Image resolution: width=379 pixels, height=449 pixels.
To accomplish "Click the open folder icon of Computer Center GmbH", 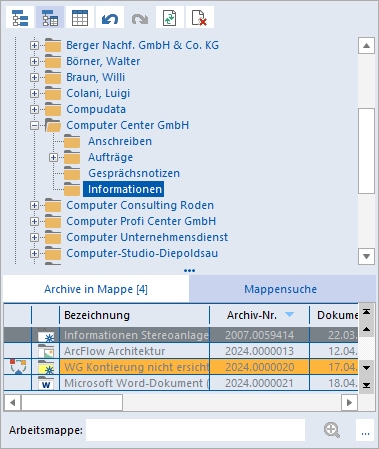I will tap(53, 125).
